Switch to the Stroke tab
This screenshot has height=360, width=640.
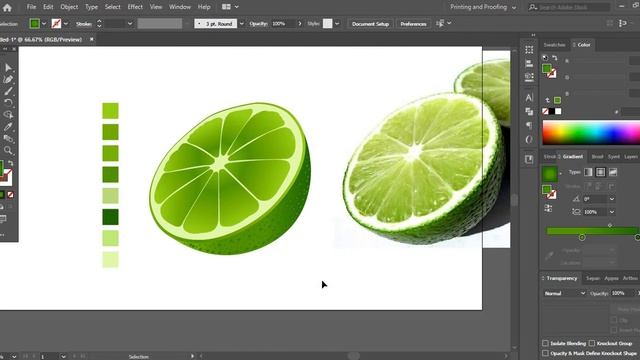550,157
